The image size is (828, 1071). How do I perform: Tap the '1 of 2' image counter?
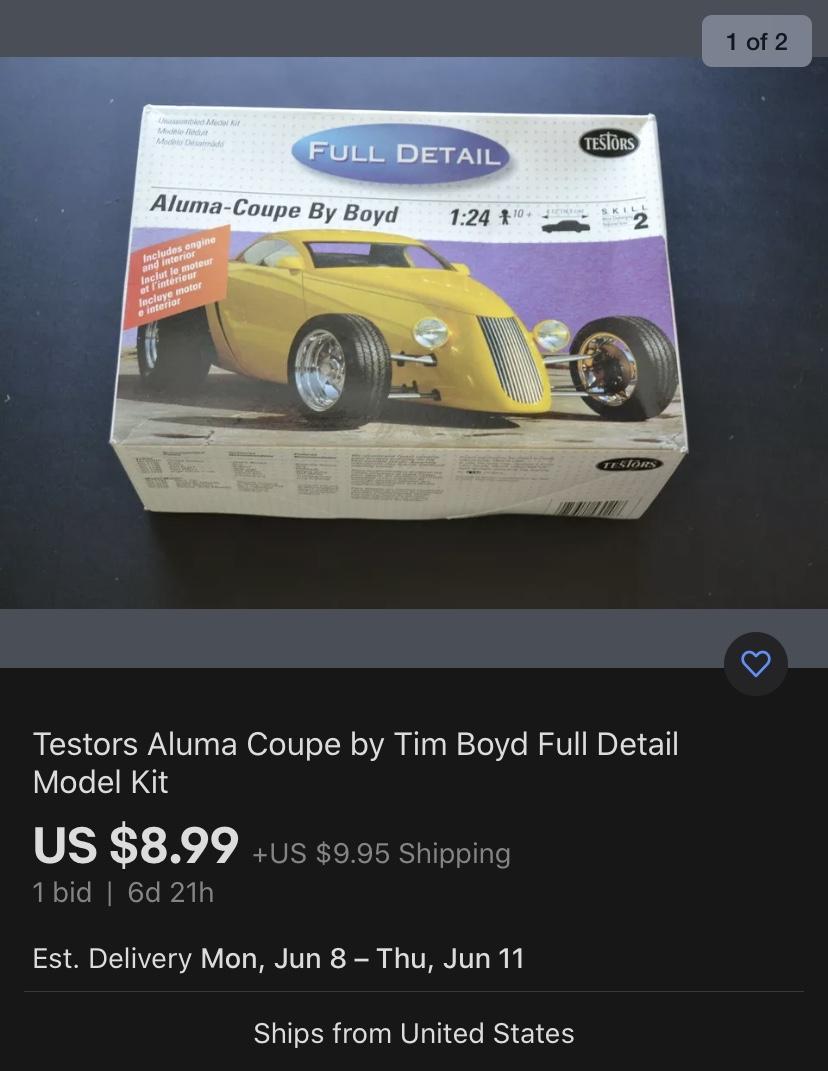pyautogui.click(x=756, y=42)
